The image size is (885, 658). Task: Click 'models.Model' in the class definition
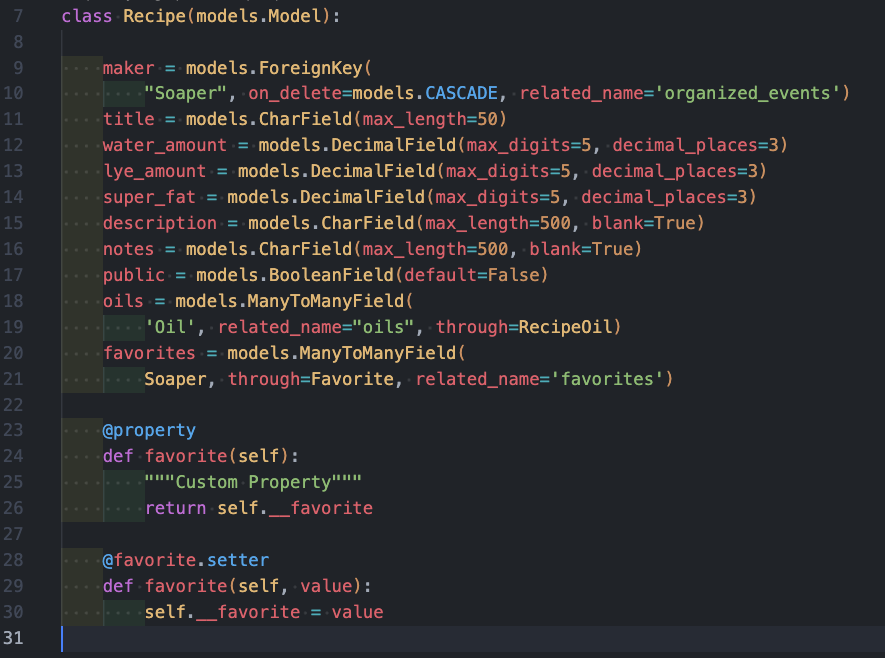point(258,16)
